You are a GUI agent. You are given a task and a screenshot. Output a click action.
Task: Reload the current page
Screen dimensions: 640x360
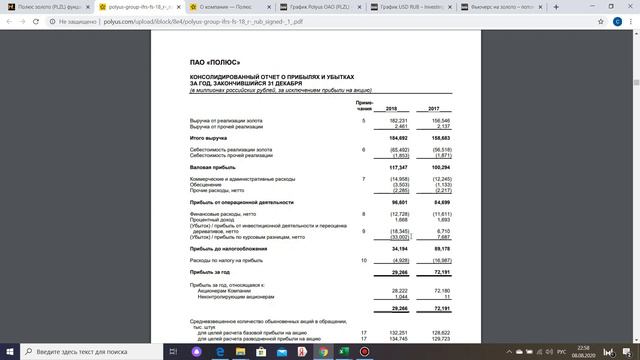tap(36, 22)
